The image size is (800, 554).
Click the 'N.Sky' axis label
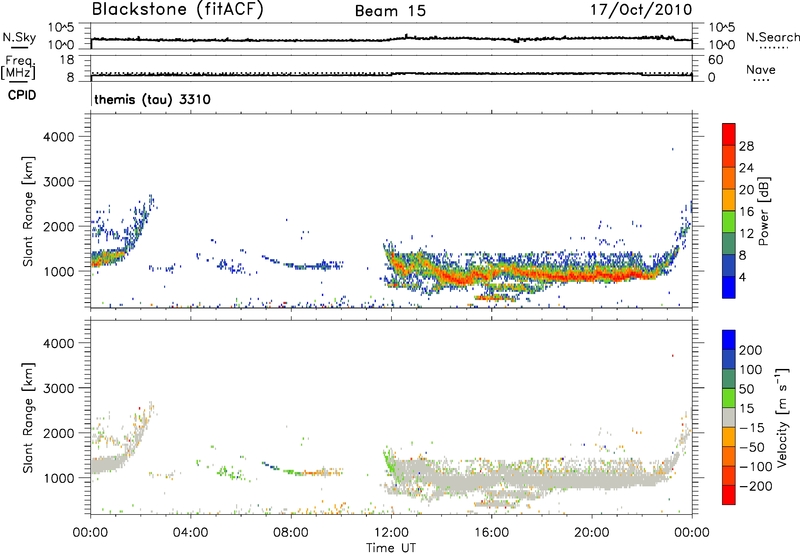[x=19, y=37]
